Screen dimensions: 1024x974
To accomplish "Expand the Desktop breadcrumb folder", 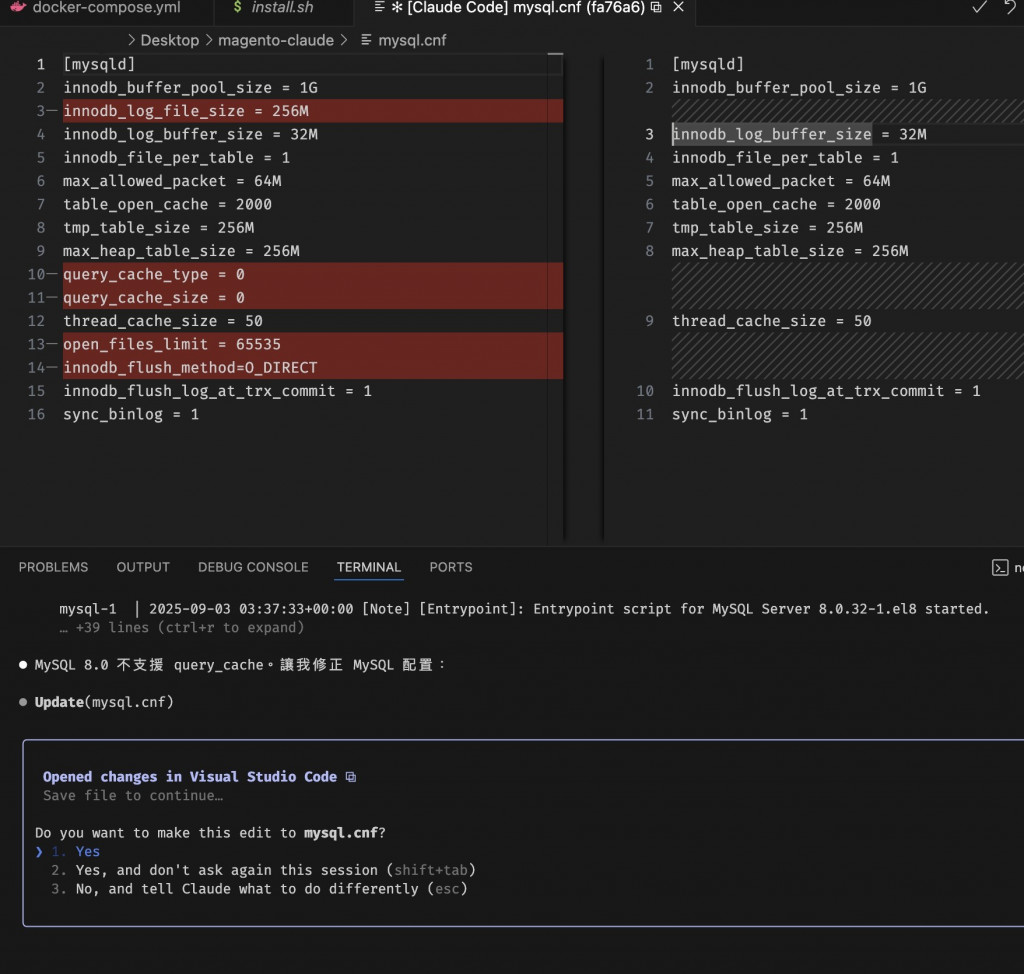I will click(169, 40).
